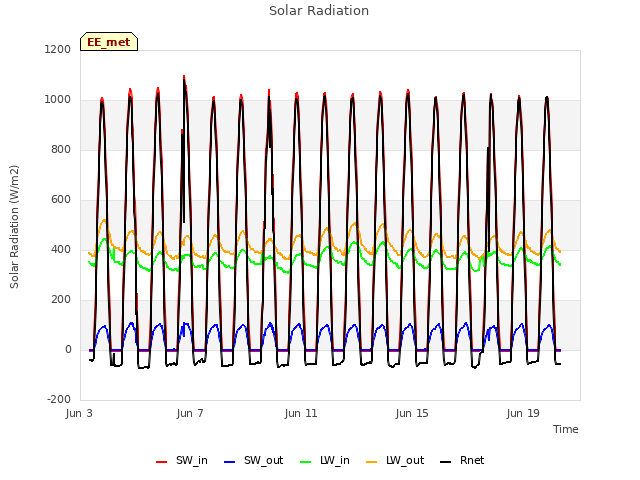640x480 pixels.
Task: Click the Jun 11 x-axis tick label
Action: tap(301, 413)
